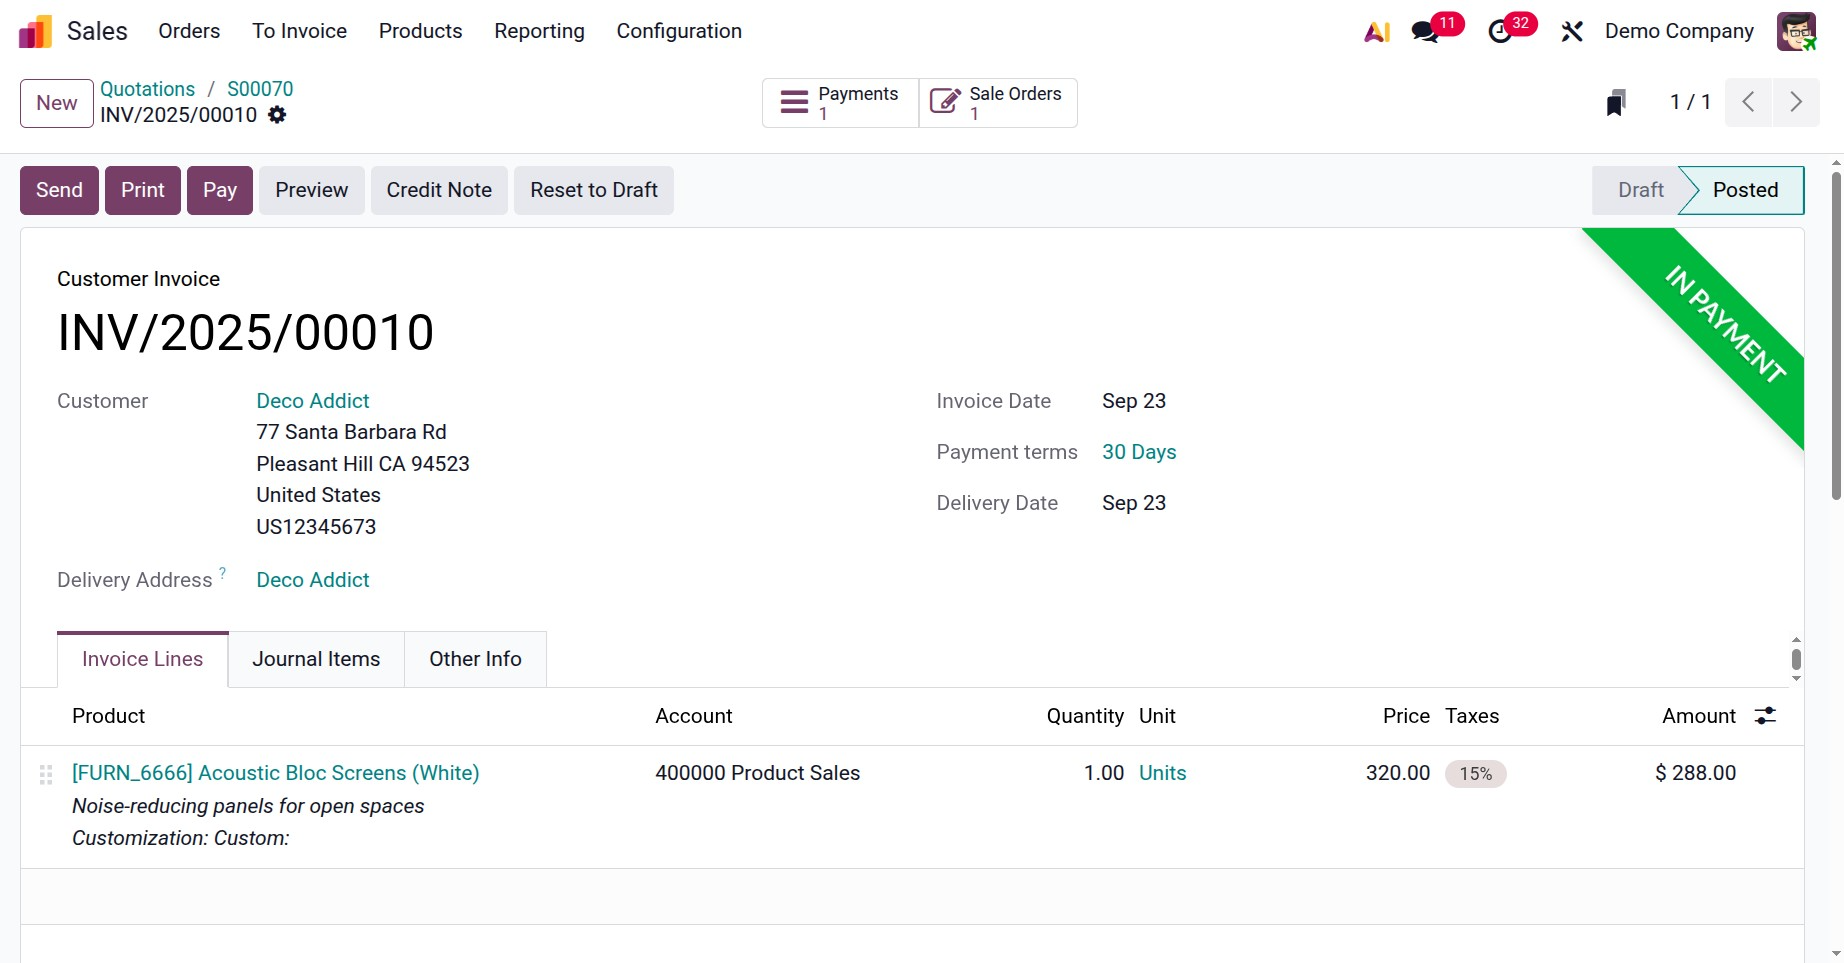Click the Credit Note button

click(x=439, y=190)
